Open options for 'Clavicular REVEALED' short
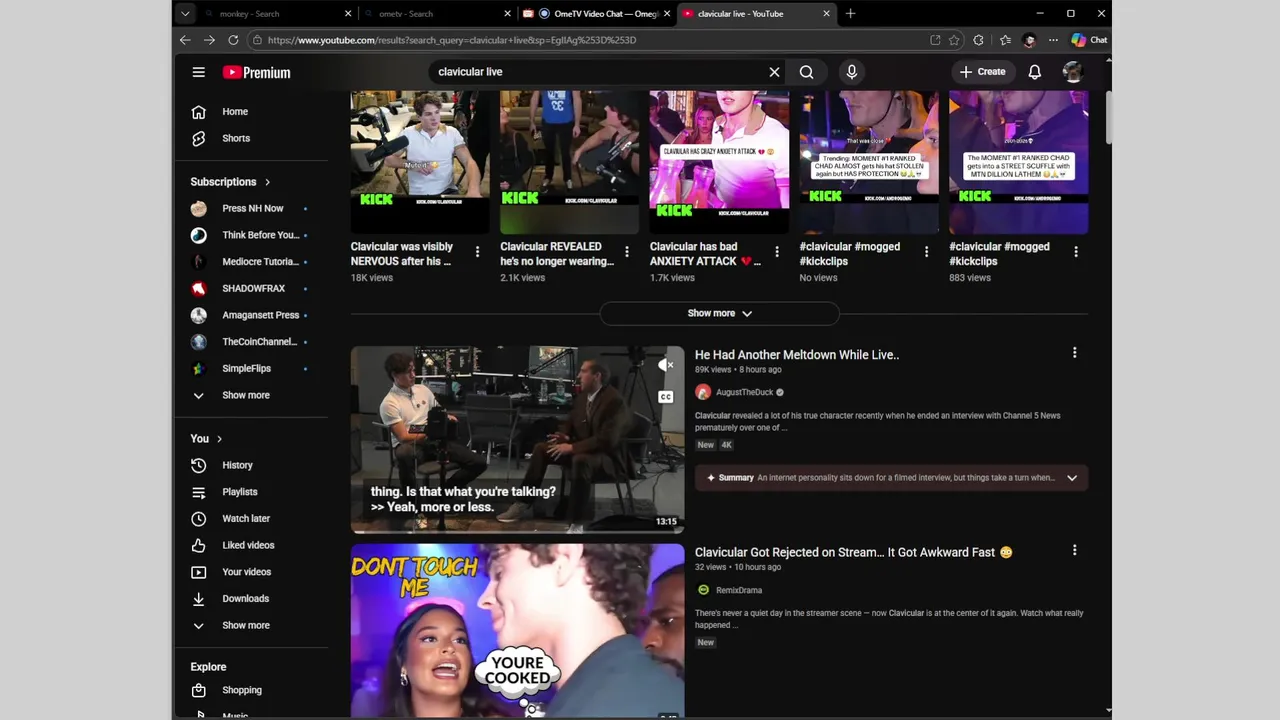Viewport: 1280px width, 720px height. (627, 252)
